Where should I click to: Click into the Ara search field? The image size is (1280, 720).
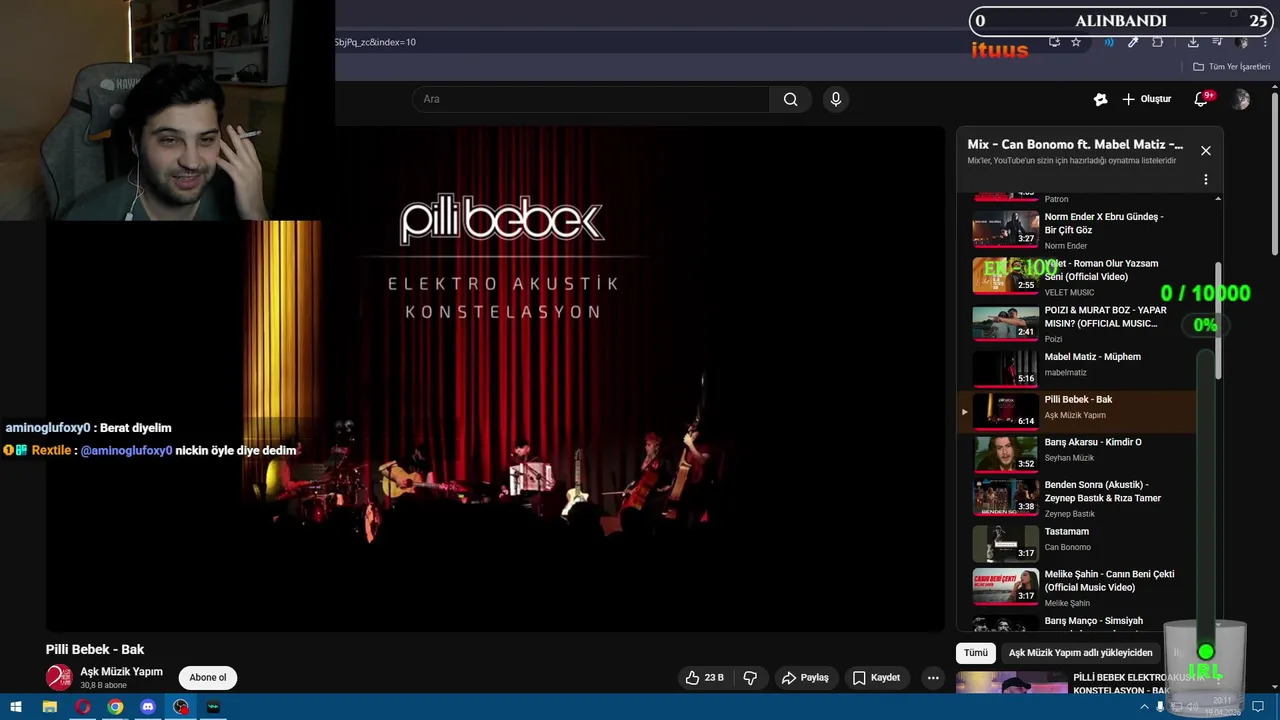point(590,99)
